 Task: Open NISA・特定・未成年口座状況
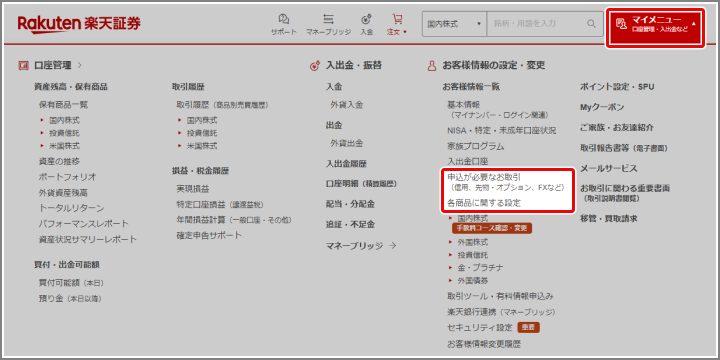tap(502, 131)
